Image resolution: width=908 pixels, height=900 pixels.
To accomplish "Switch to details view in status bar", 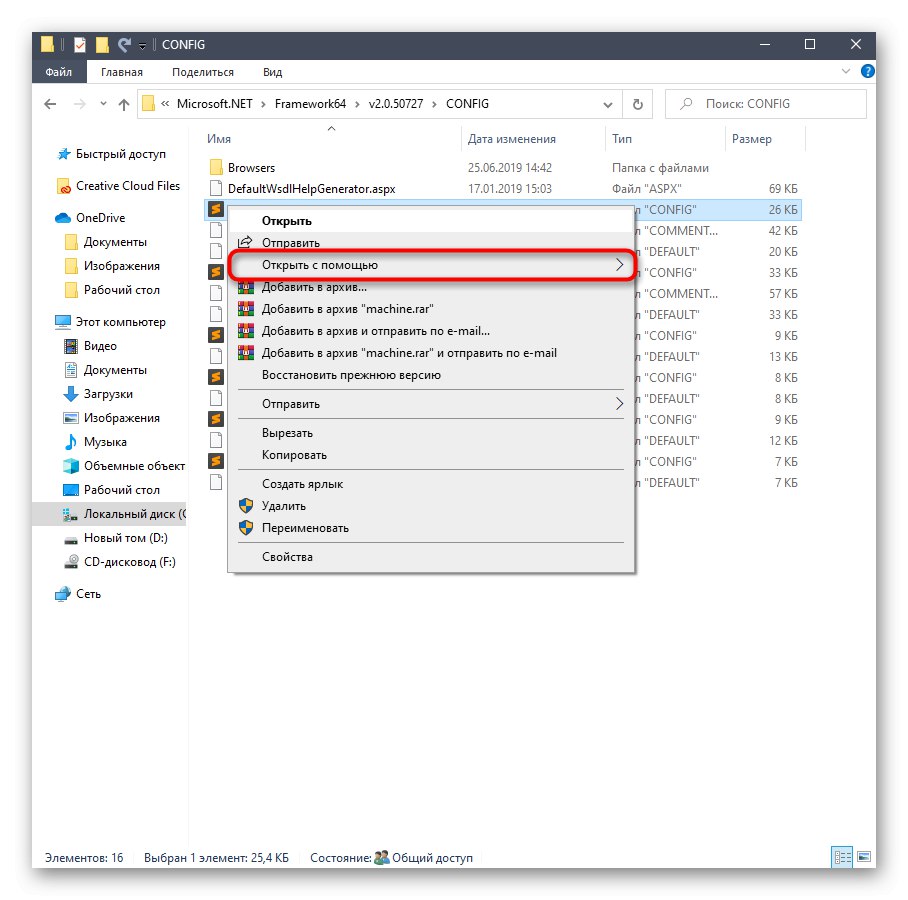I will (843, 857).
